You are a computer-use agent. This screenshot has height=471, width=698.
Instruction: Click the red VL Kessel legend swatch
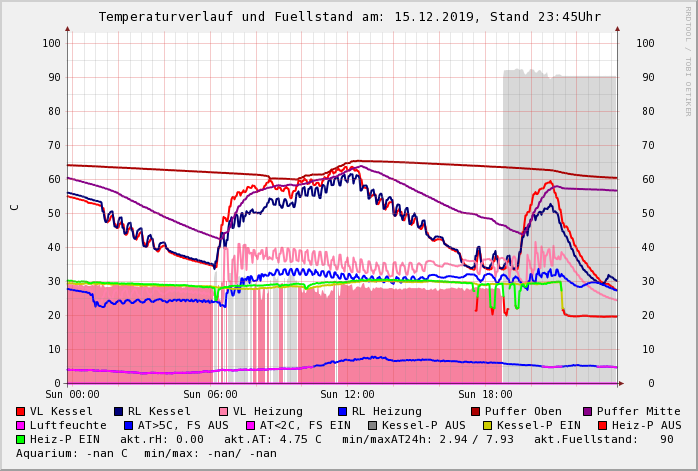click(21, 412)
